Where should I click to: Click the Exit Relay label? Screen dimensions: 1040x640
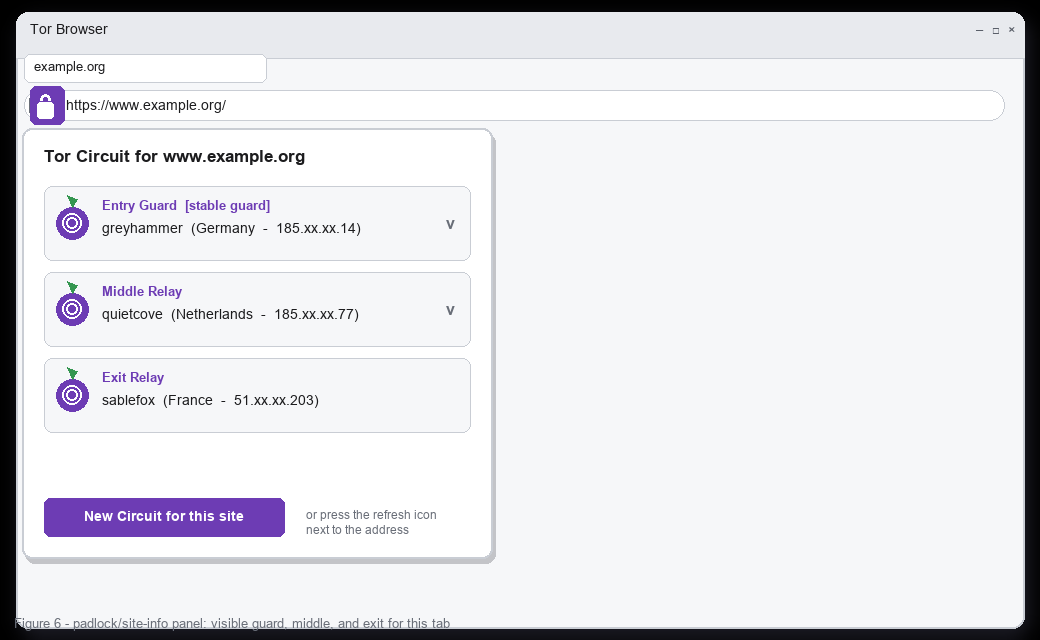click(133, 377)
